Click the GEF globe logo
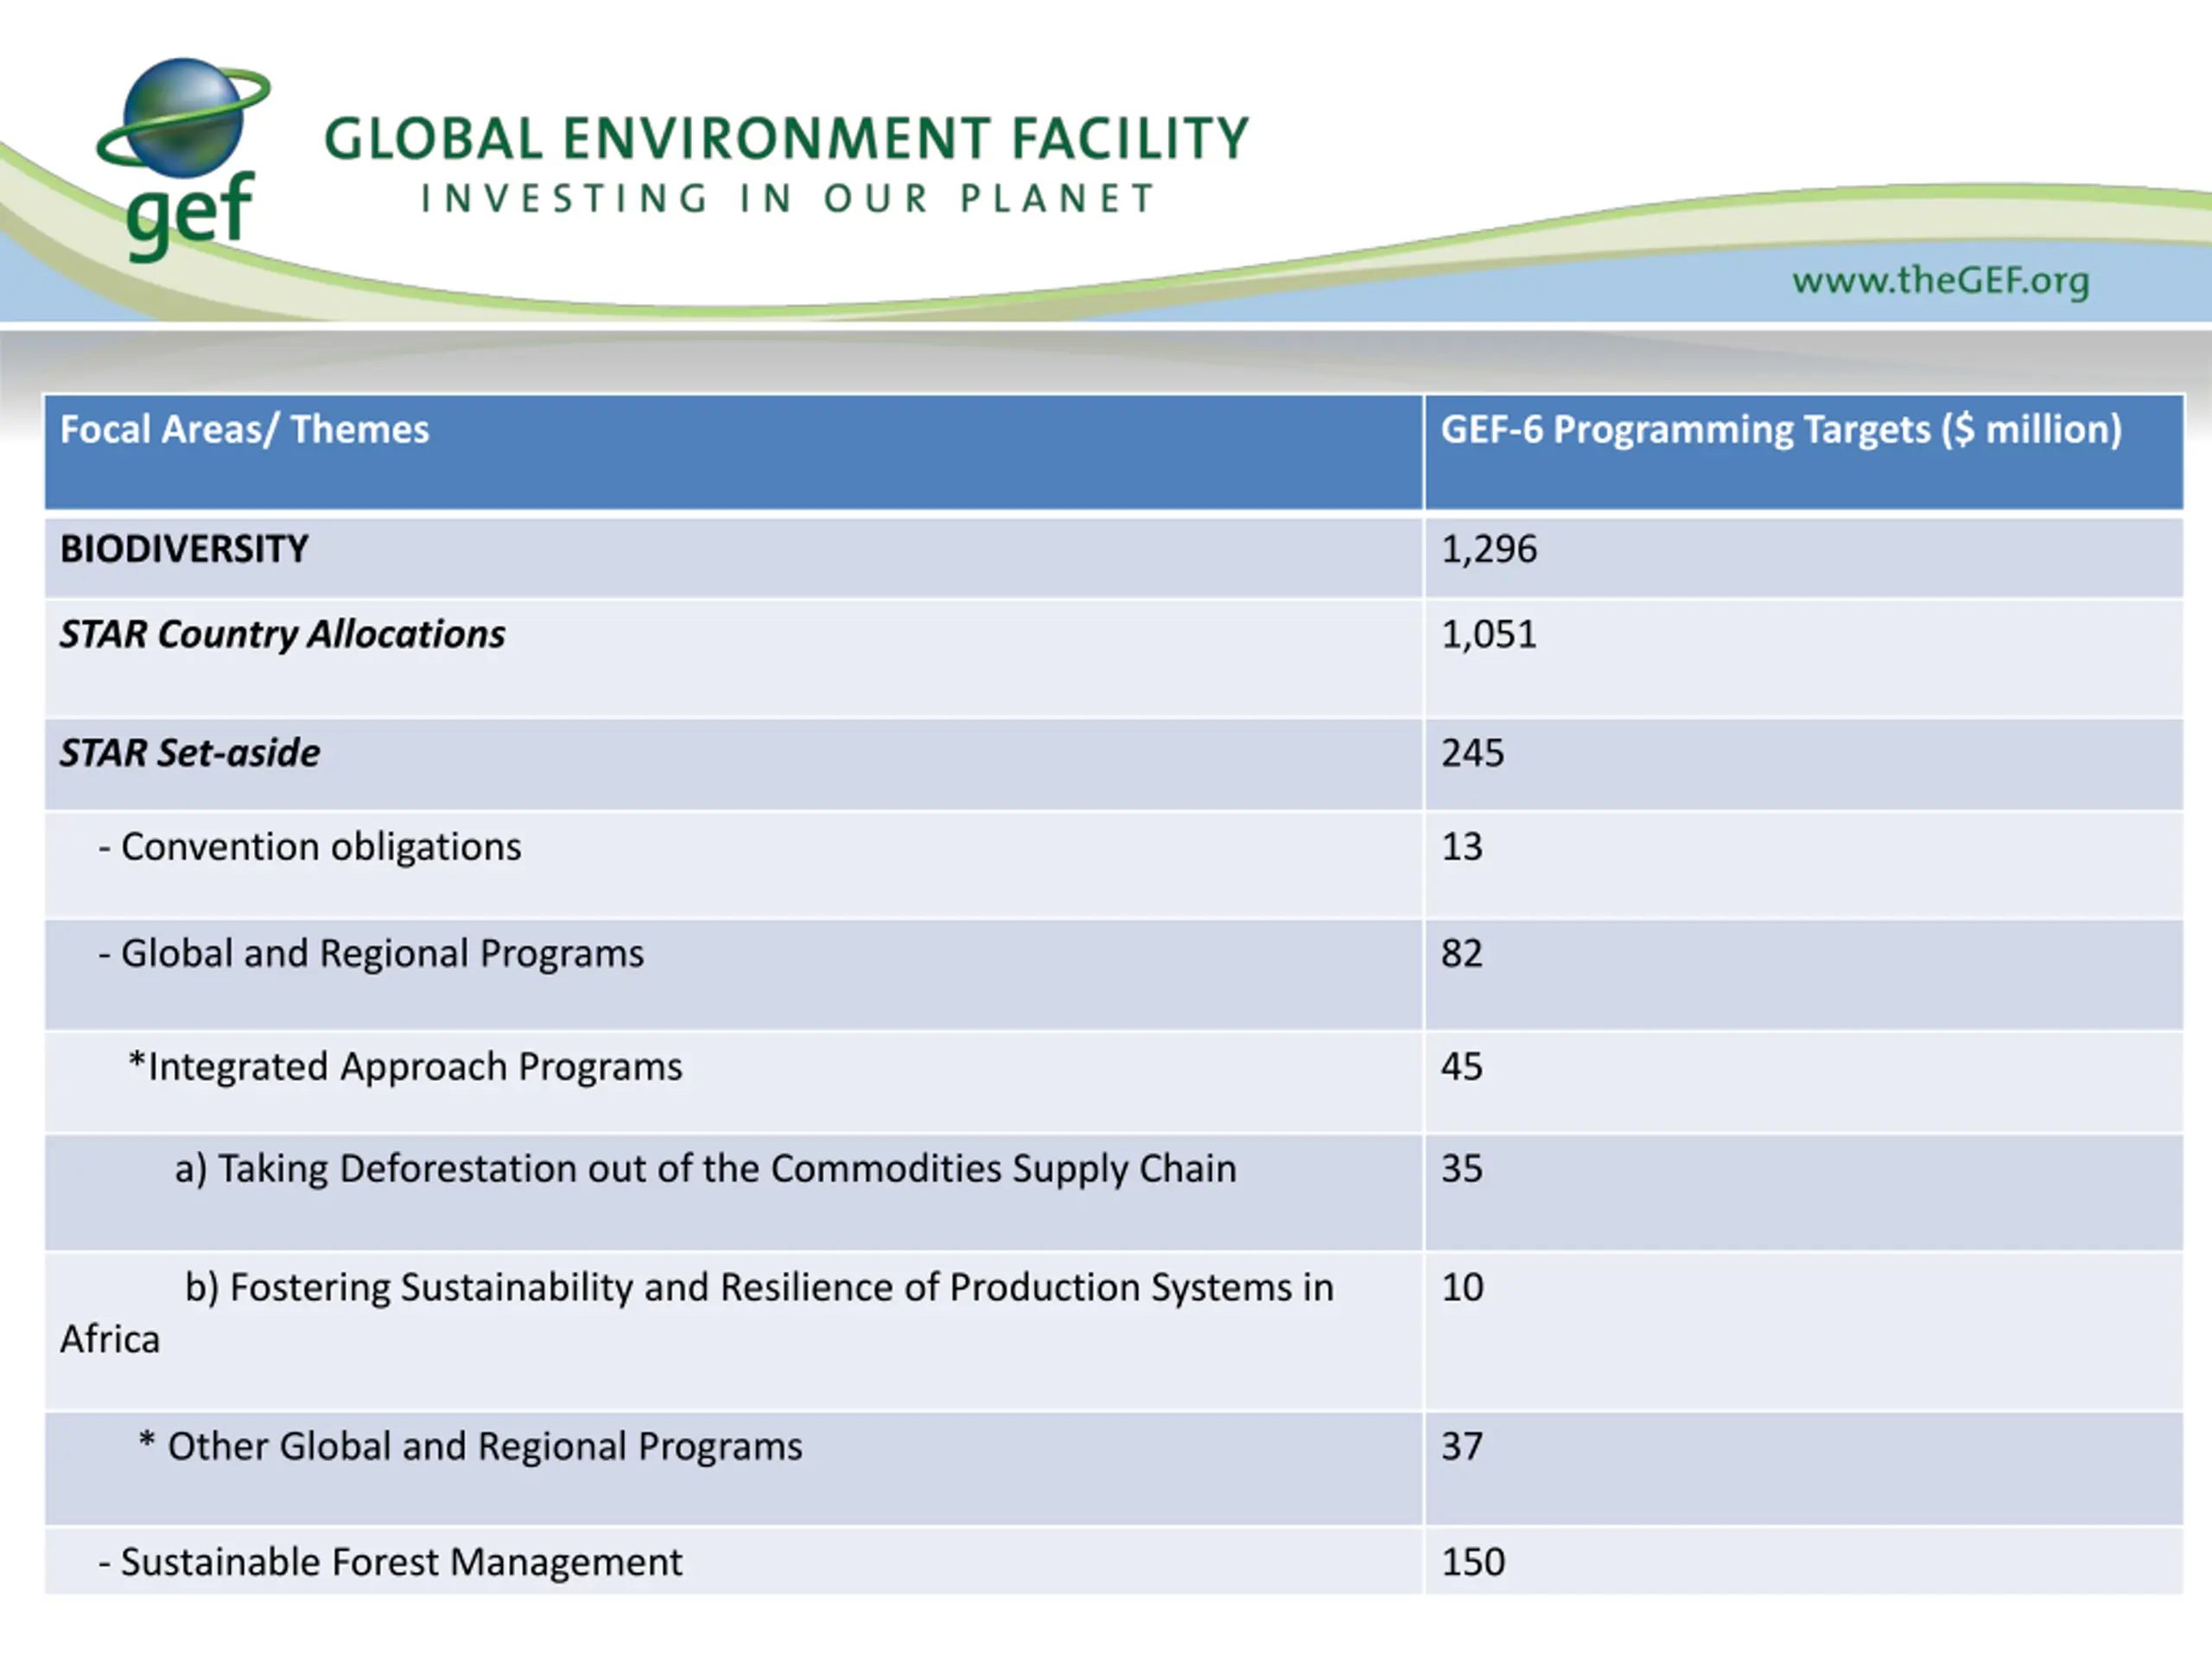 (x=184, y=158)
